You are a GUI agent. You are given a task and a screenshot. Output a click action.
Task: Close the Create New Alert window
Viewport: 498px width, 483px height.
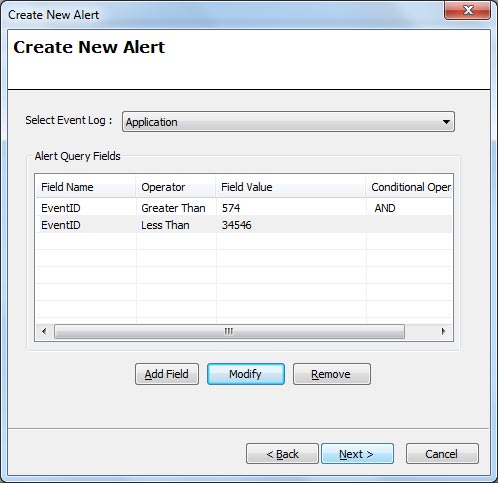click(468, 10)
